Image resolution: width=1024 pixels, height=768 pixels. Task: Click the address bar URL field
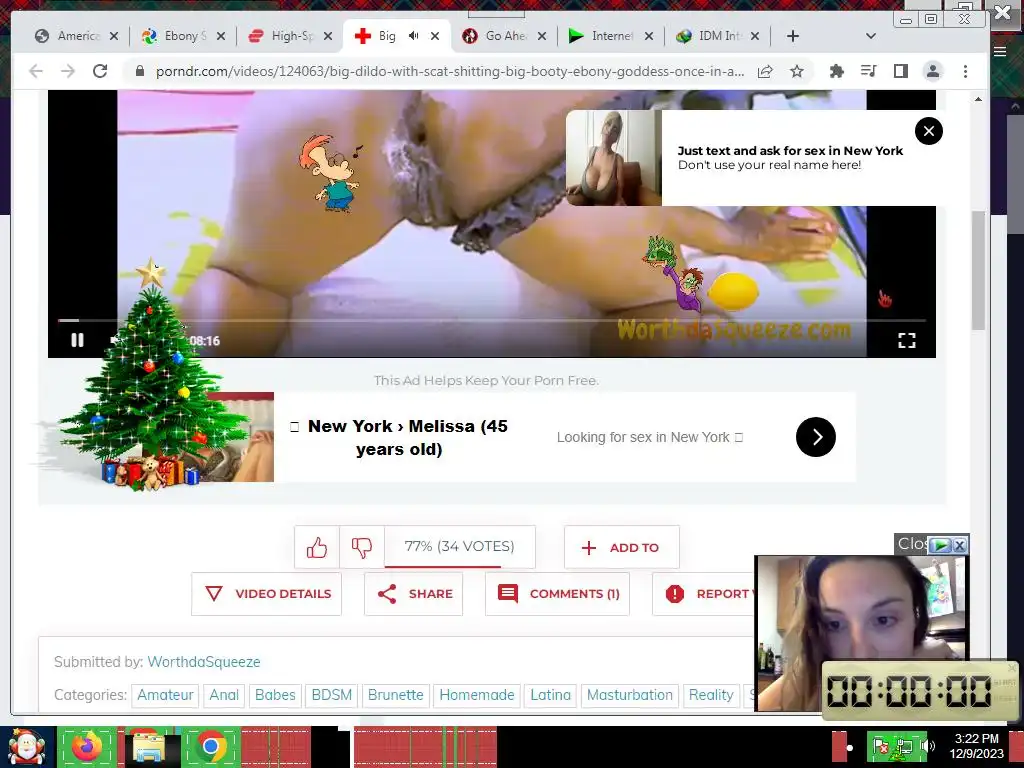coord(449,71)
